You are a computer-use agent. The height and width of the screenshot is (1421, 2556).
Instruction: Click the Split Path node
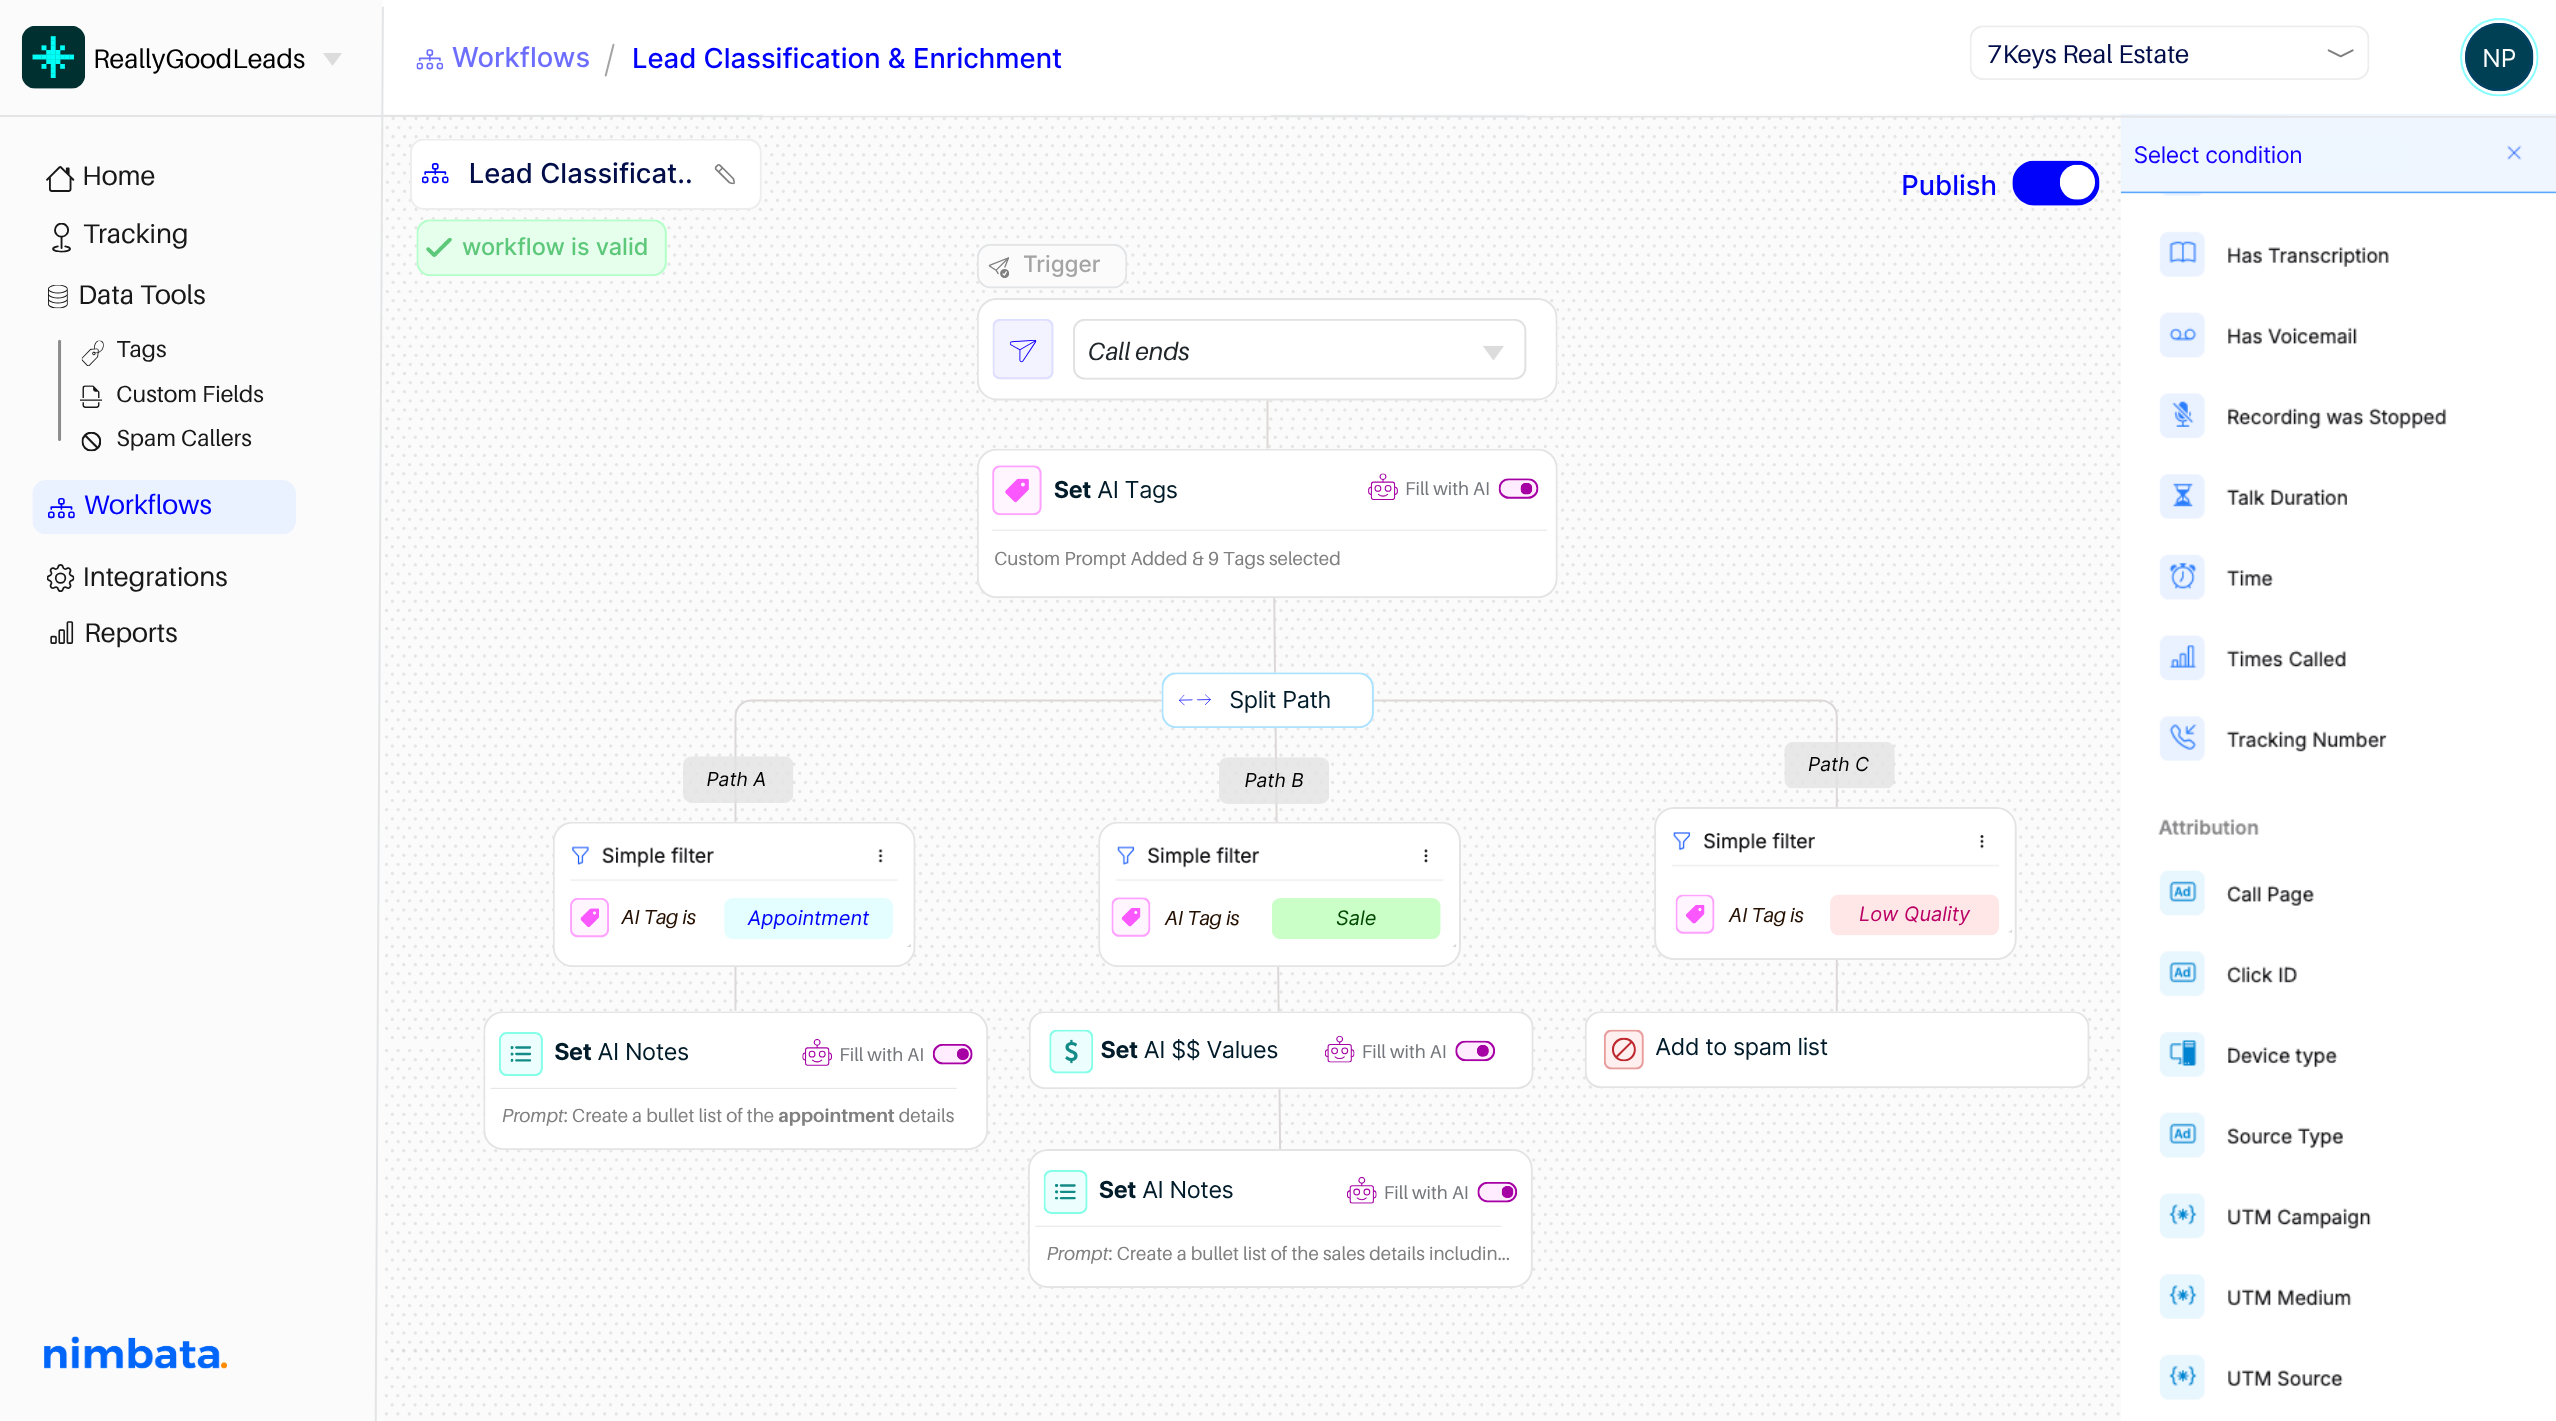point(1267,700)
